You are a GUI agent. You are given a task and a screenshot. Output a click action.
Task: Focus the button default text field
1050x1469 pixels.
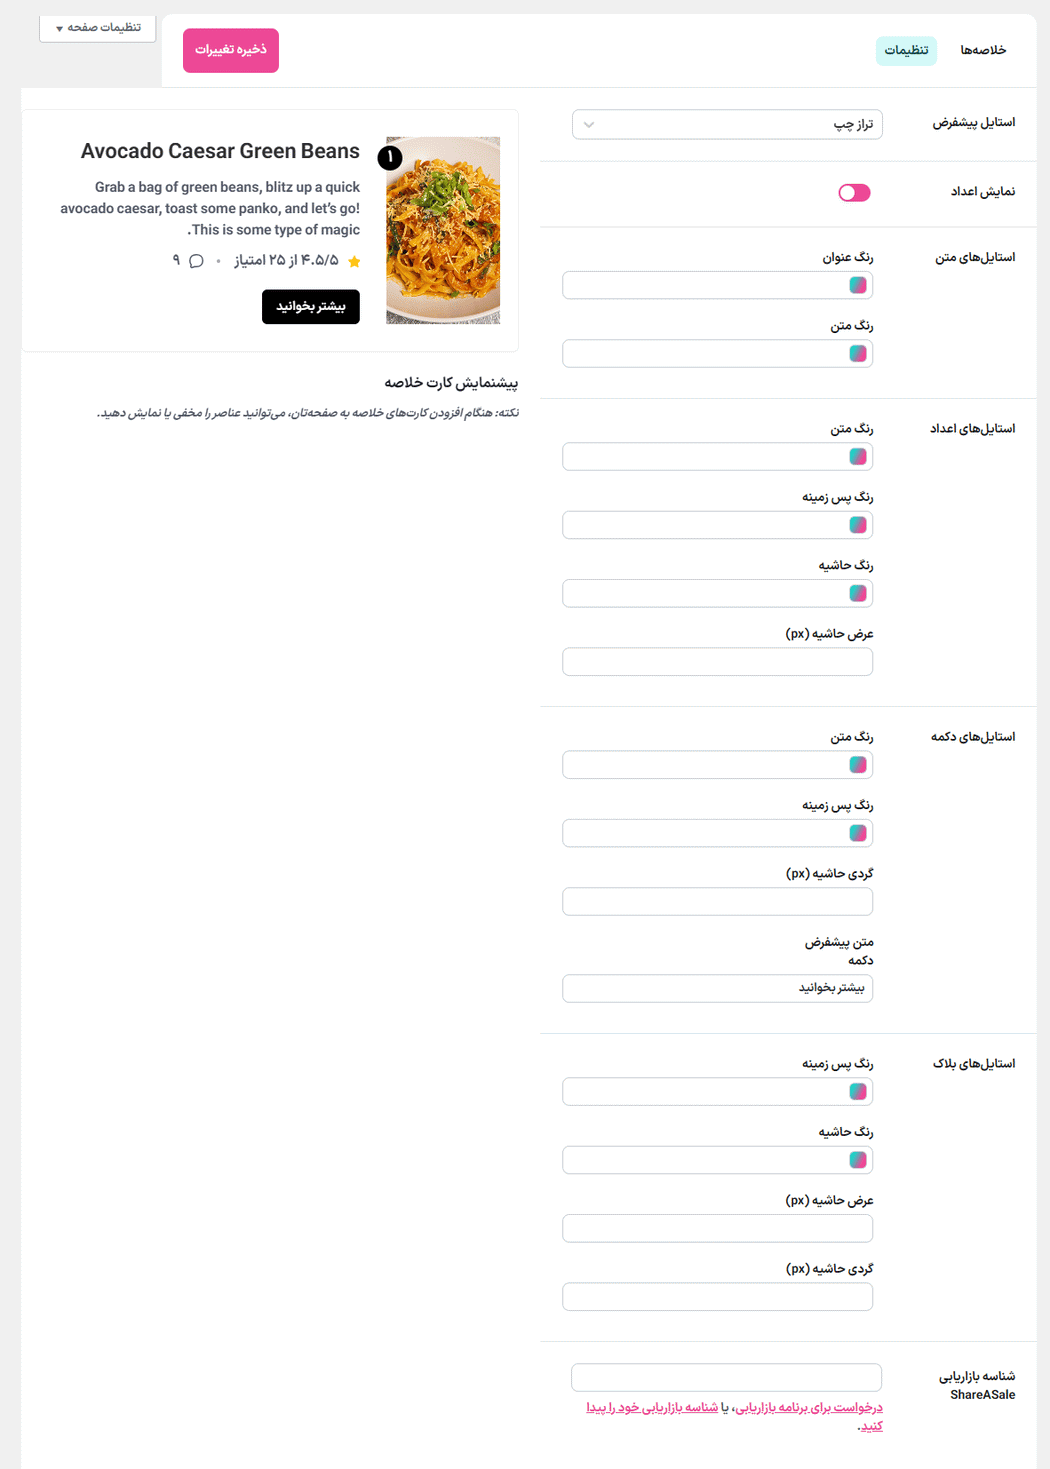tap(717, 988)
